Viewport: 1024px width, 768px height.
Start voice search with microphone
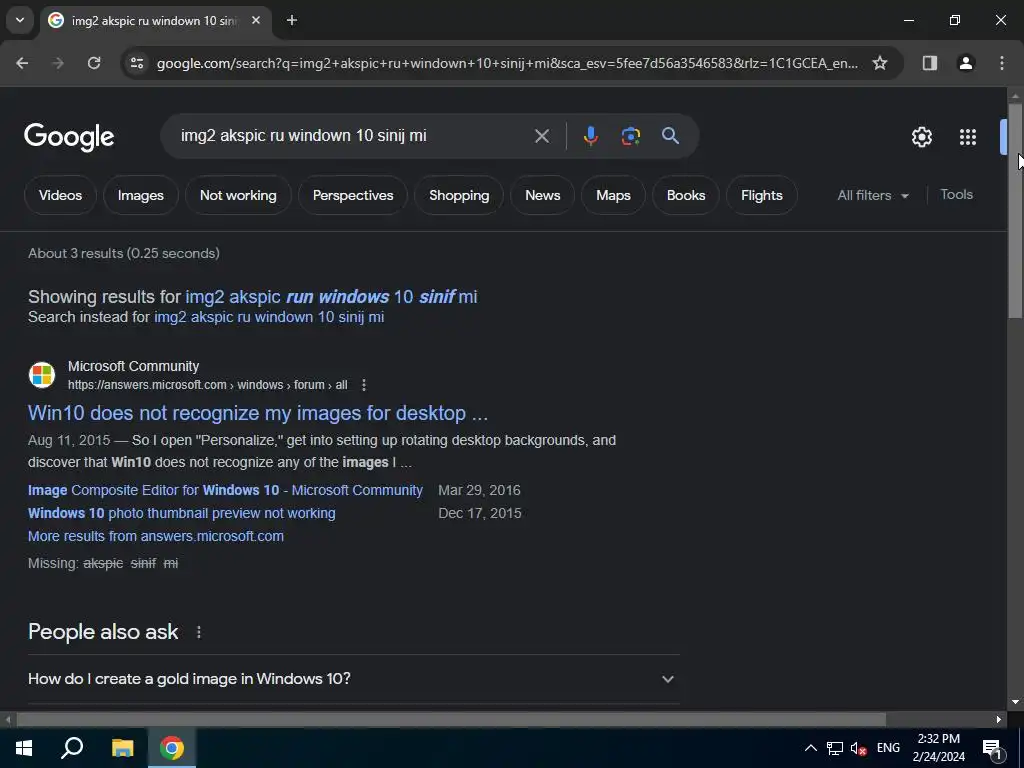[x=590, y=136]
